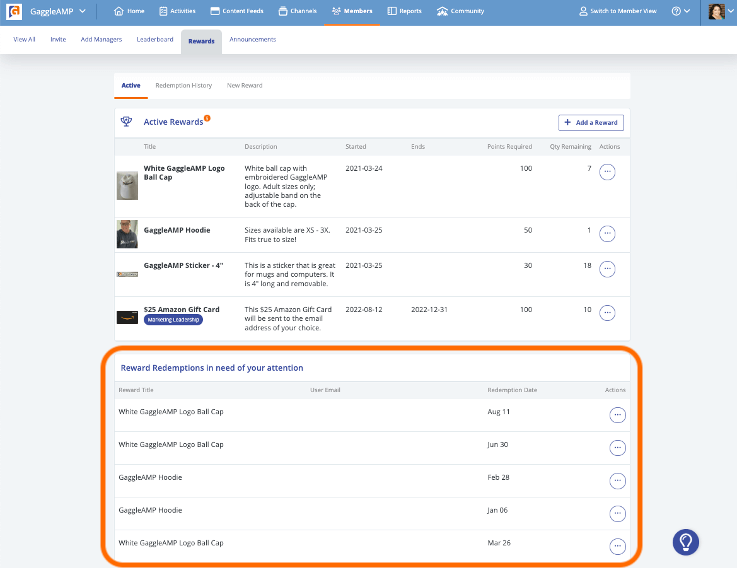Click the GaggleAMP Hoodie thumbnail image
737x568 pixels.
(x=127, y=234)
